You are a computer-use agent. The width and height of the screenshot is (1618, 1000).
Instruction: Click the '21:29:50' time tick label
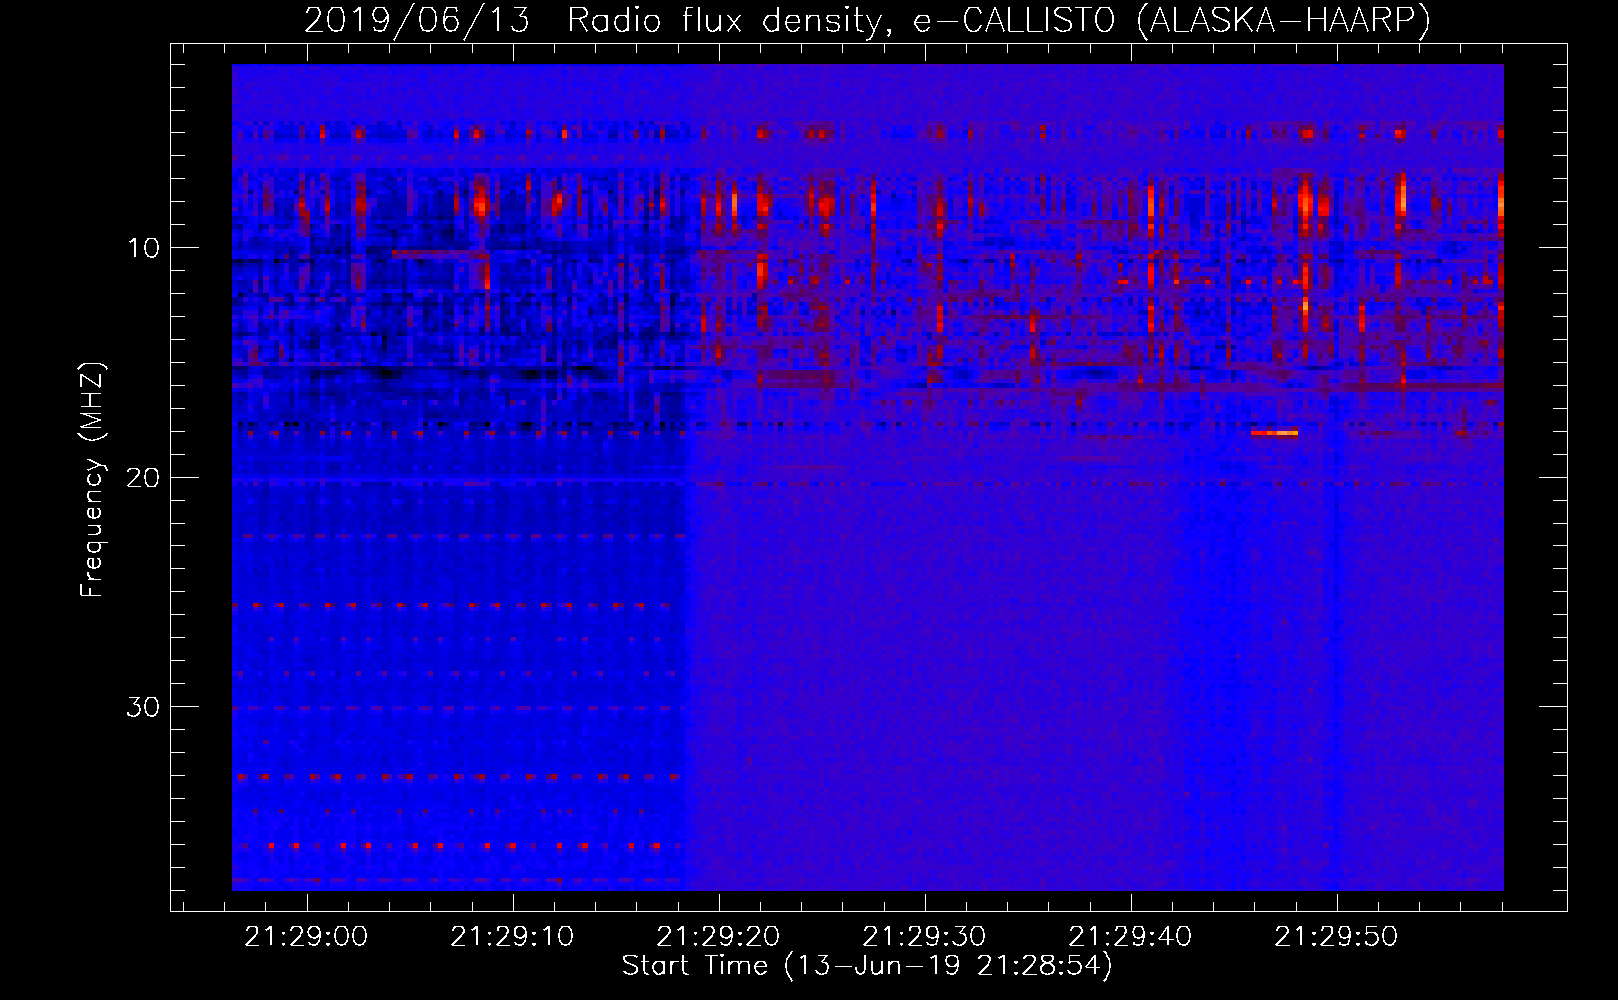click(1336, 937)
